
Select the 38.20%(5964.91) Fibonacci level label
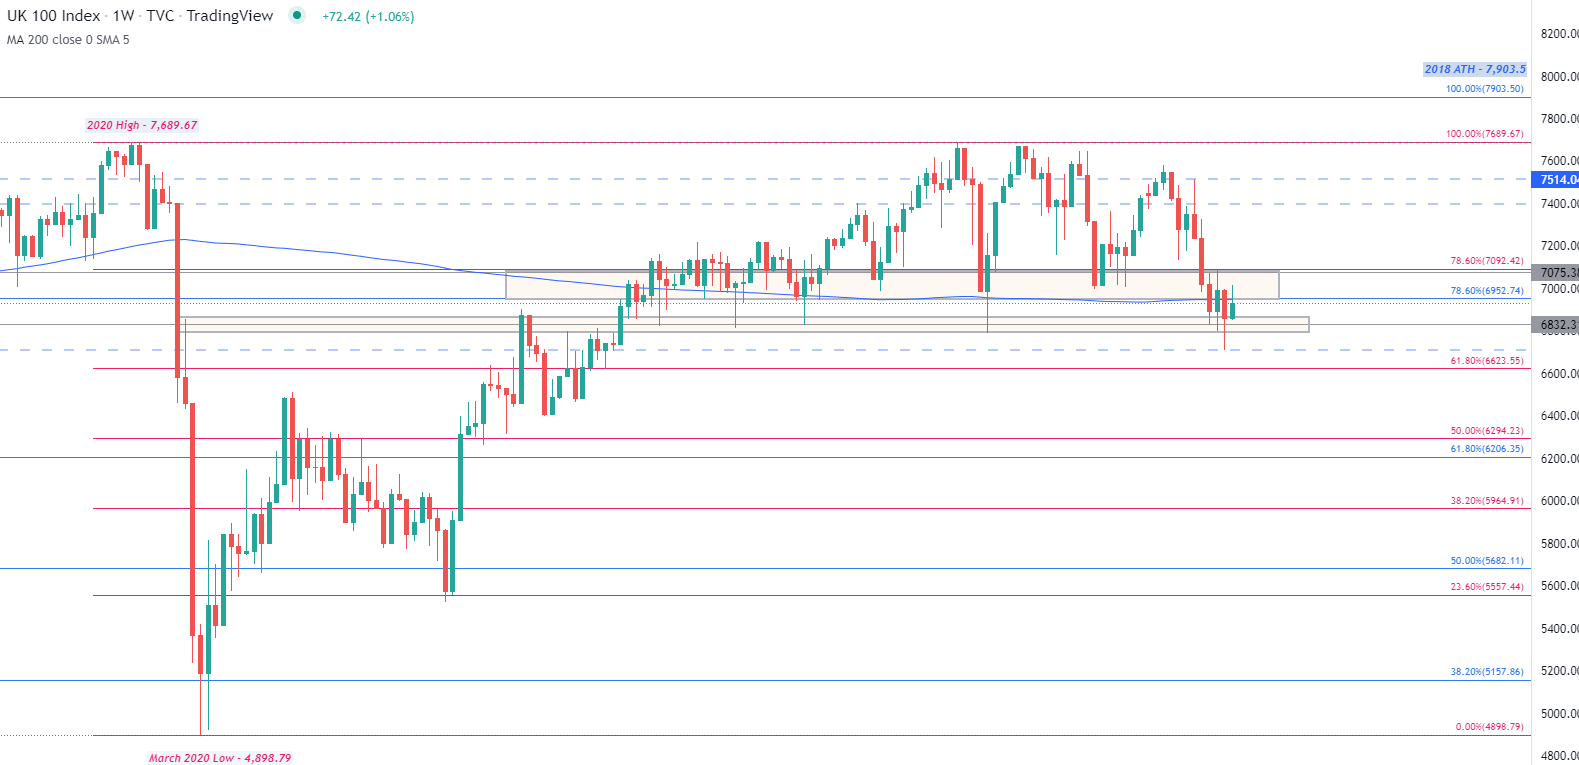tap(1487, 501)
